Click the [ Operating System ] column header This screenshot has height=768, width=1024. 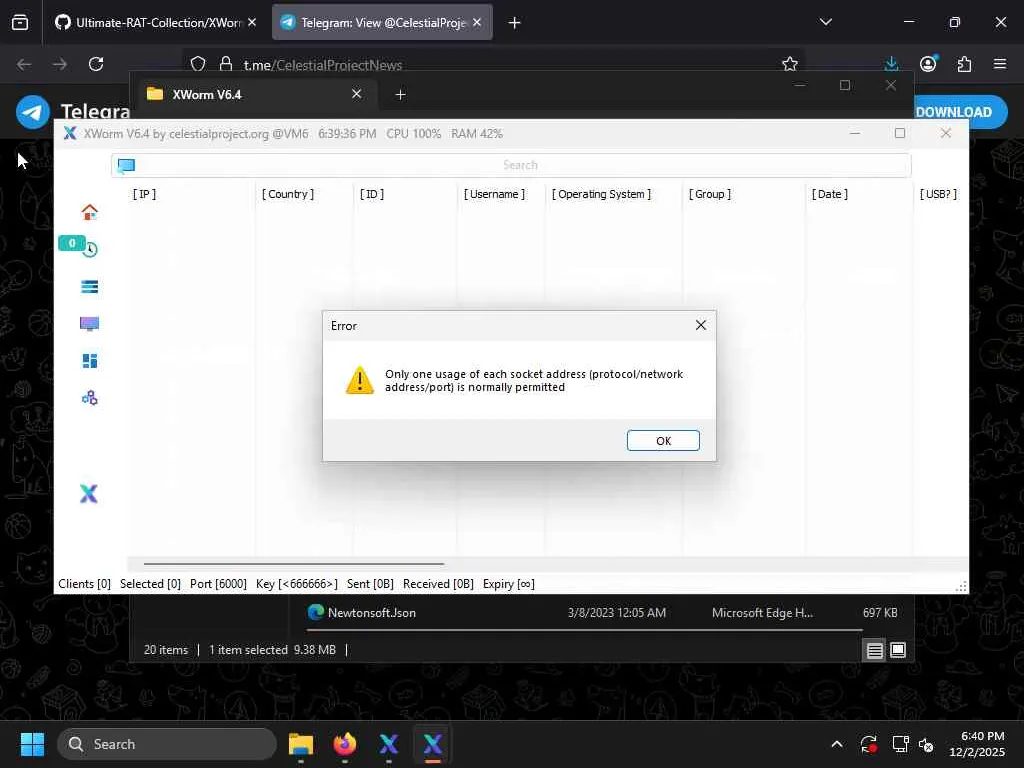click(x=601, y=194)
